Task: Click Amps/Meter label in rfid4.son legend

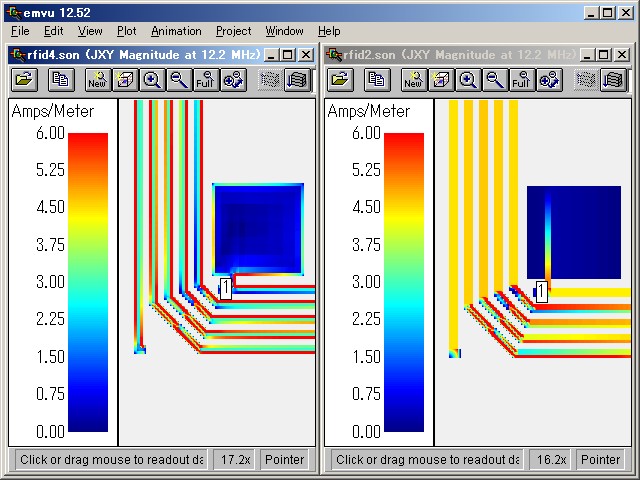Action: (53, 111)
